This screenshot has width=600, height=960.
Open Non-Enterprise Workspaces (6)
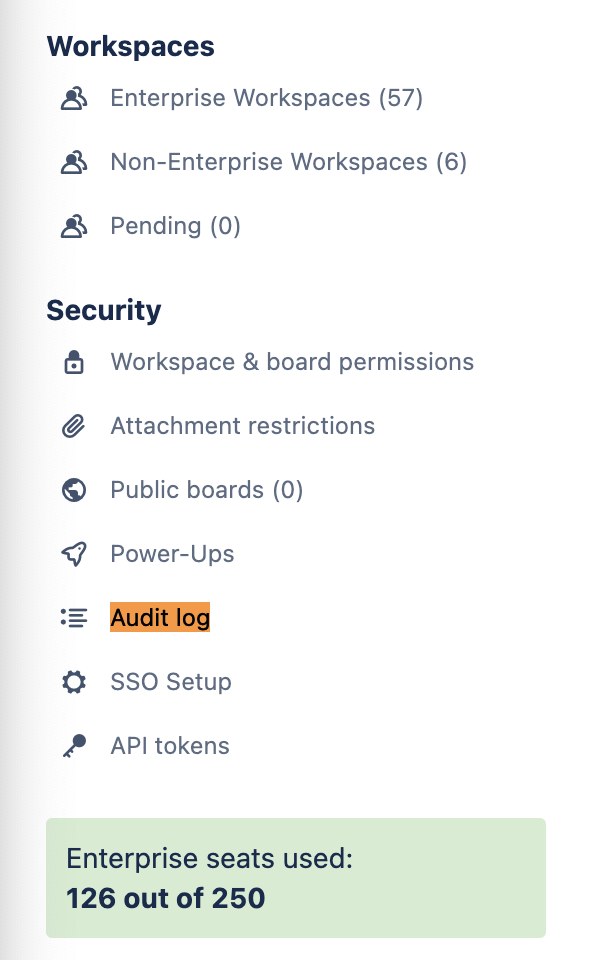pyautogui.click(x=287, y=162)
